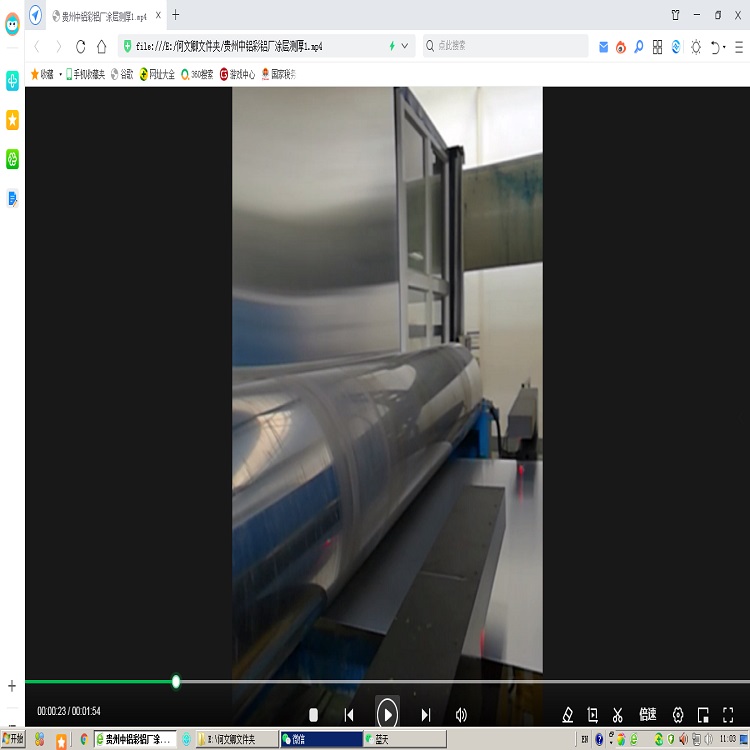The width and height of the screenshot is (750, 750).
Task: Toggle picture-in-picture mini window
Action: (703, 715)
